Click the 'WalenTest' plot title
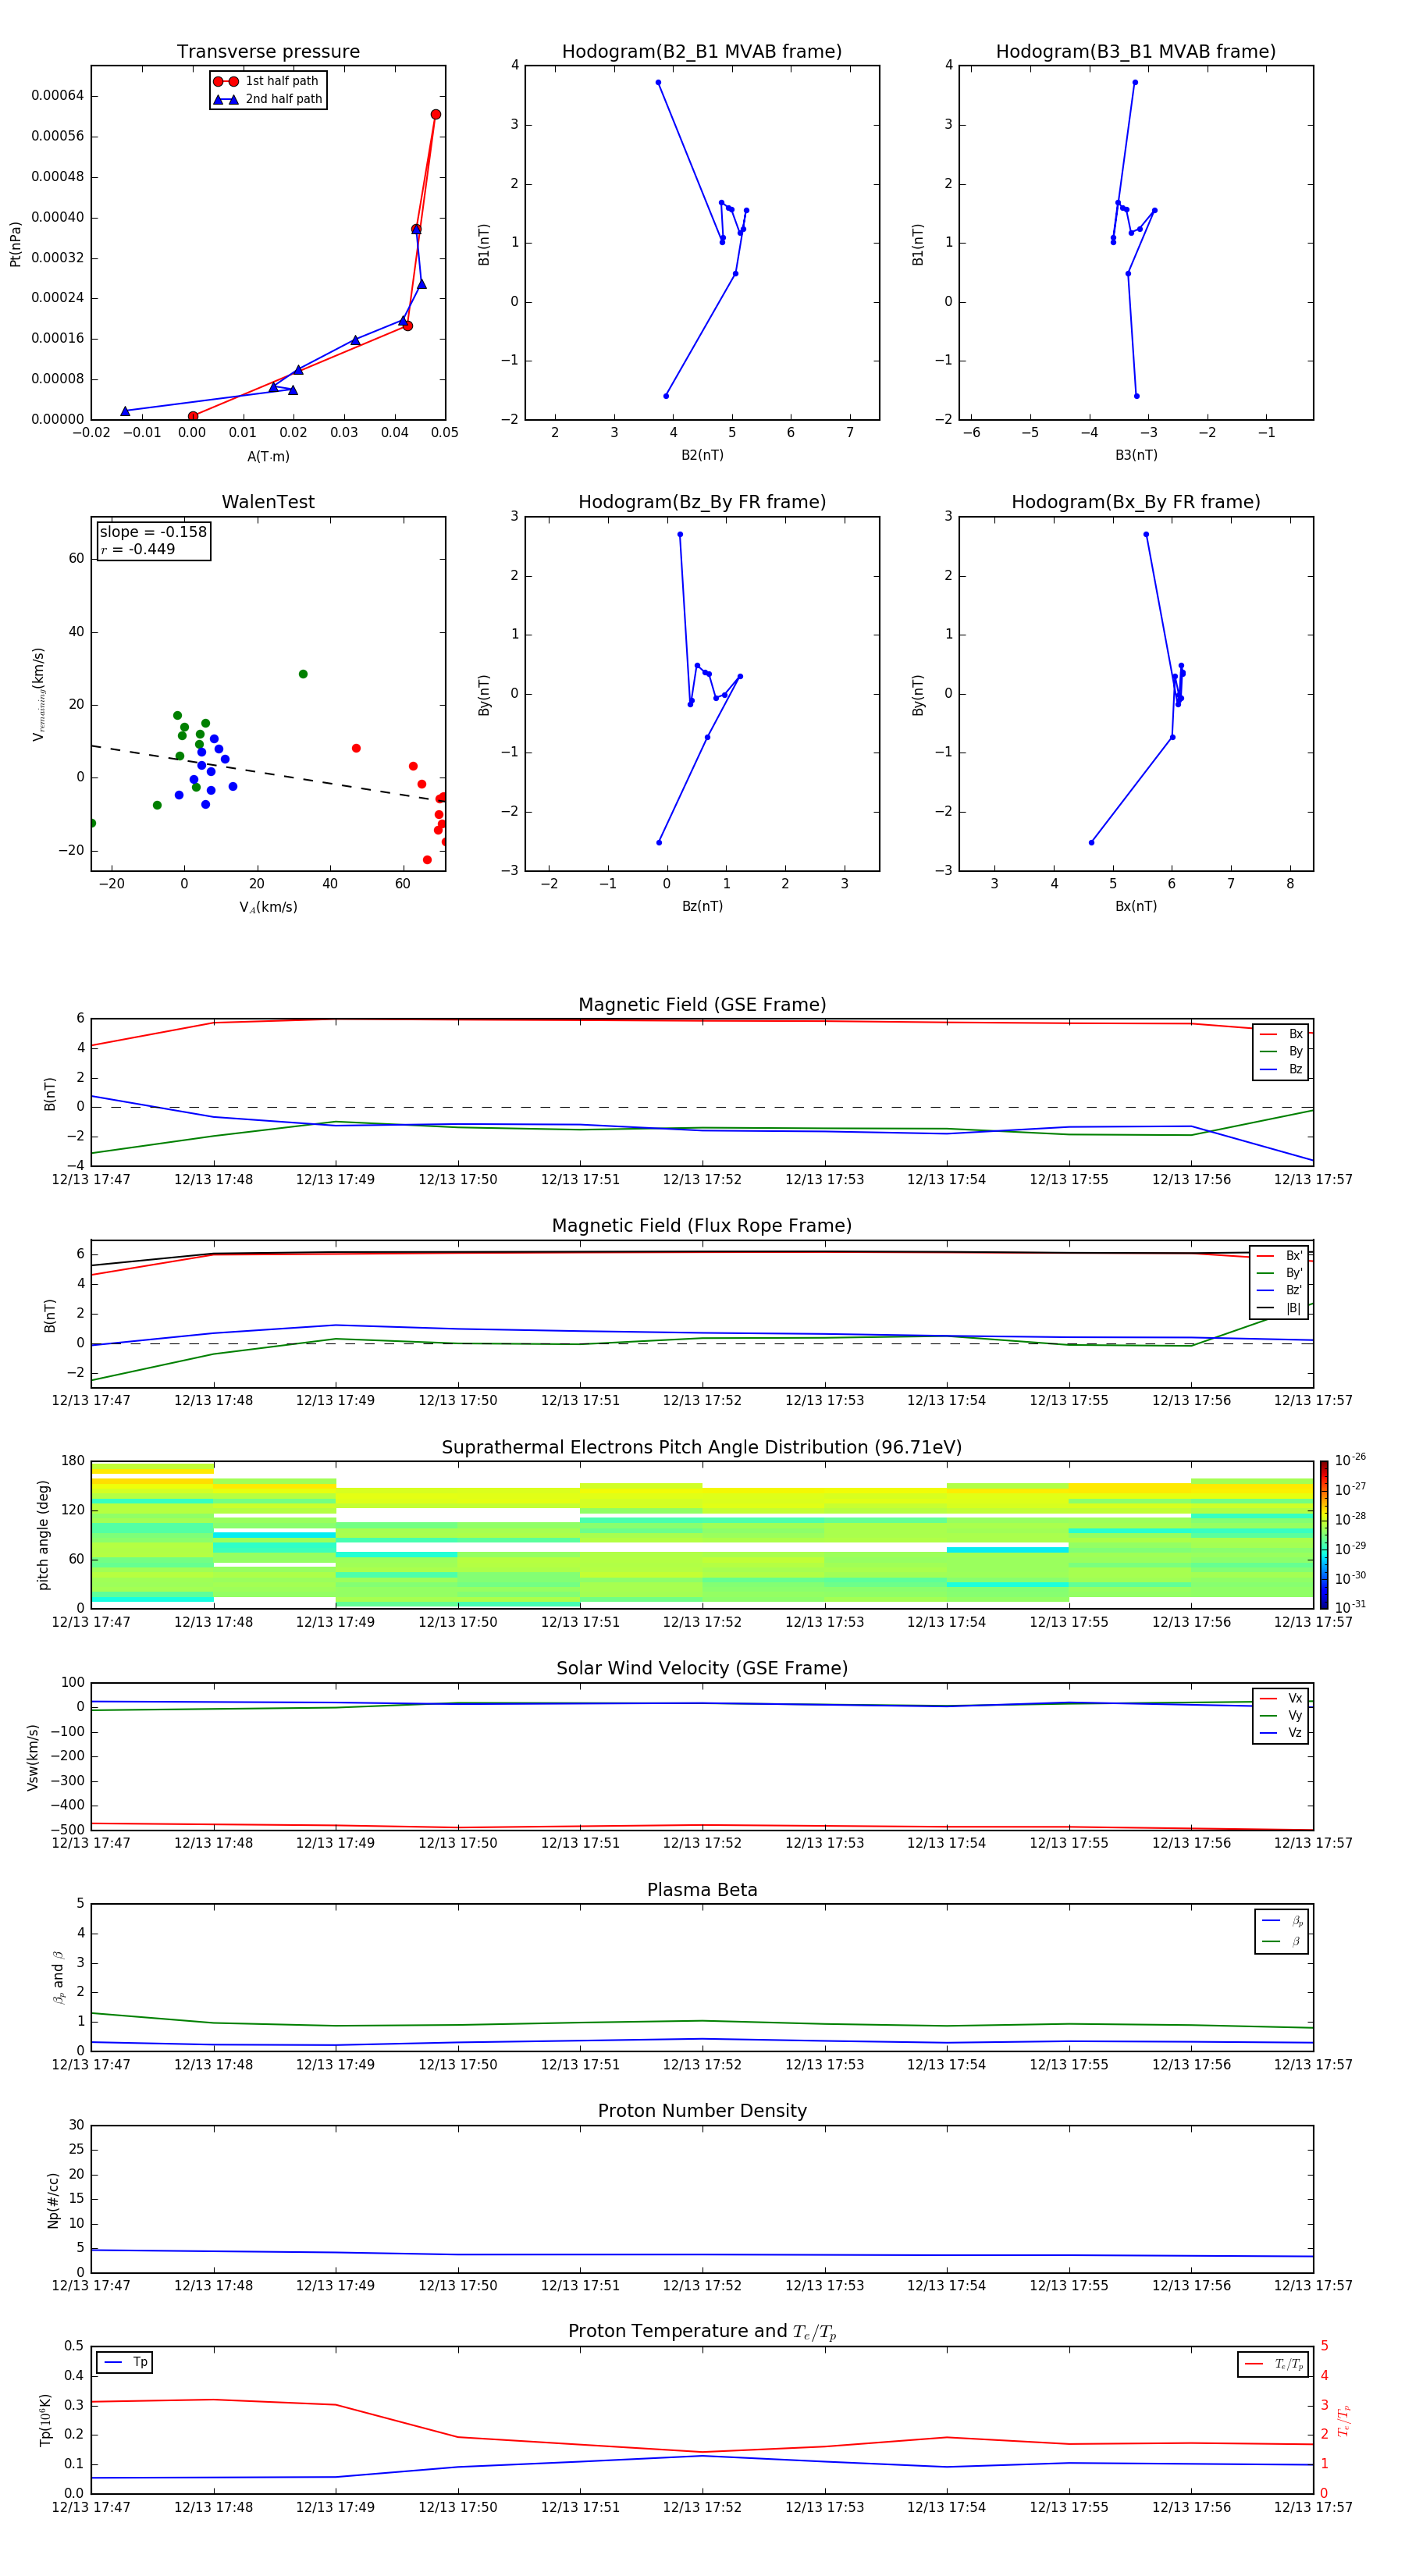This screenshot has width=1405, height=2576. pyautogui.click(x=268, y=502)
